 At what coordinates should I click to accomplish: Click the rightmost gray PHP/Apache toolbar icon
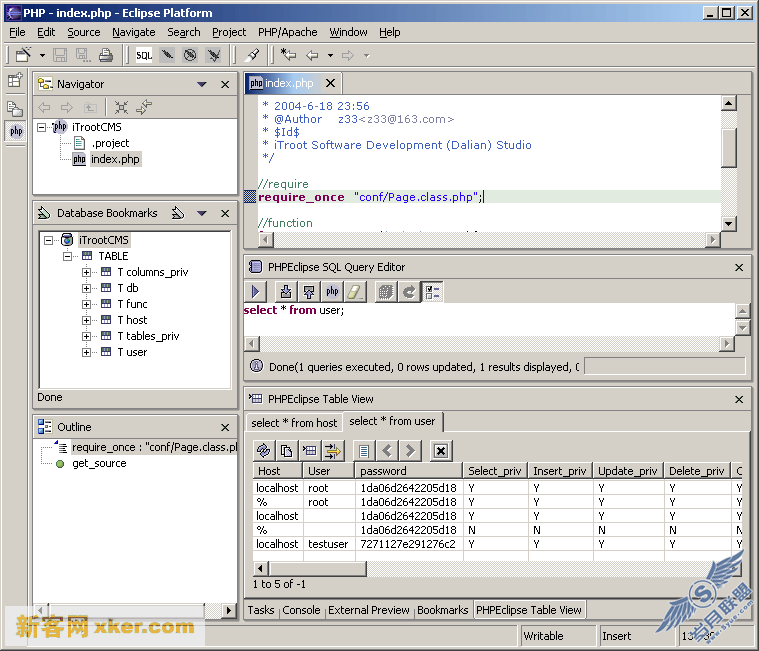pyautogui.click(x=213, y=55)
